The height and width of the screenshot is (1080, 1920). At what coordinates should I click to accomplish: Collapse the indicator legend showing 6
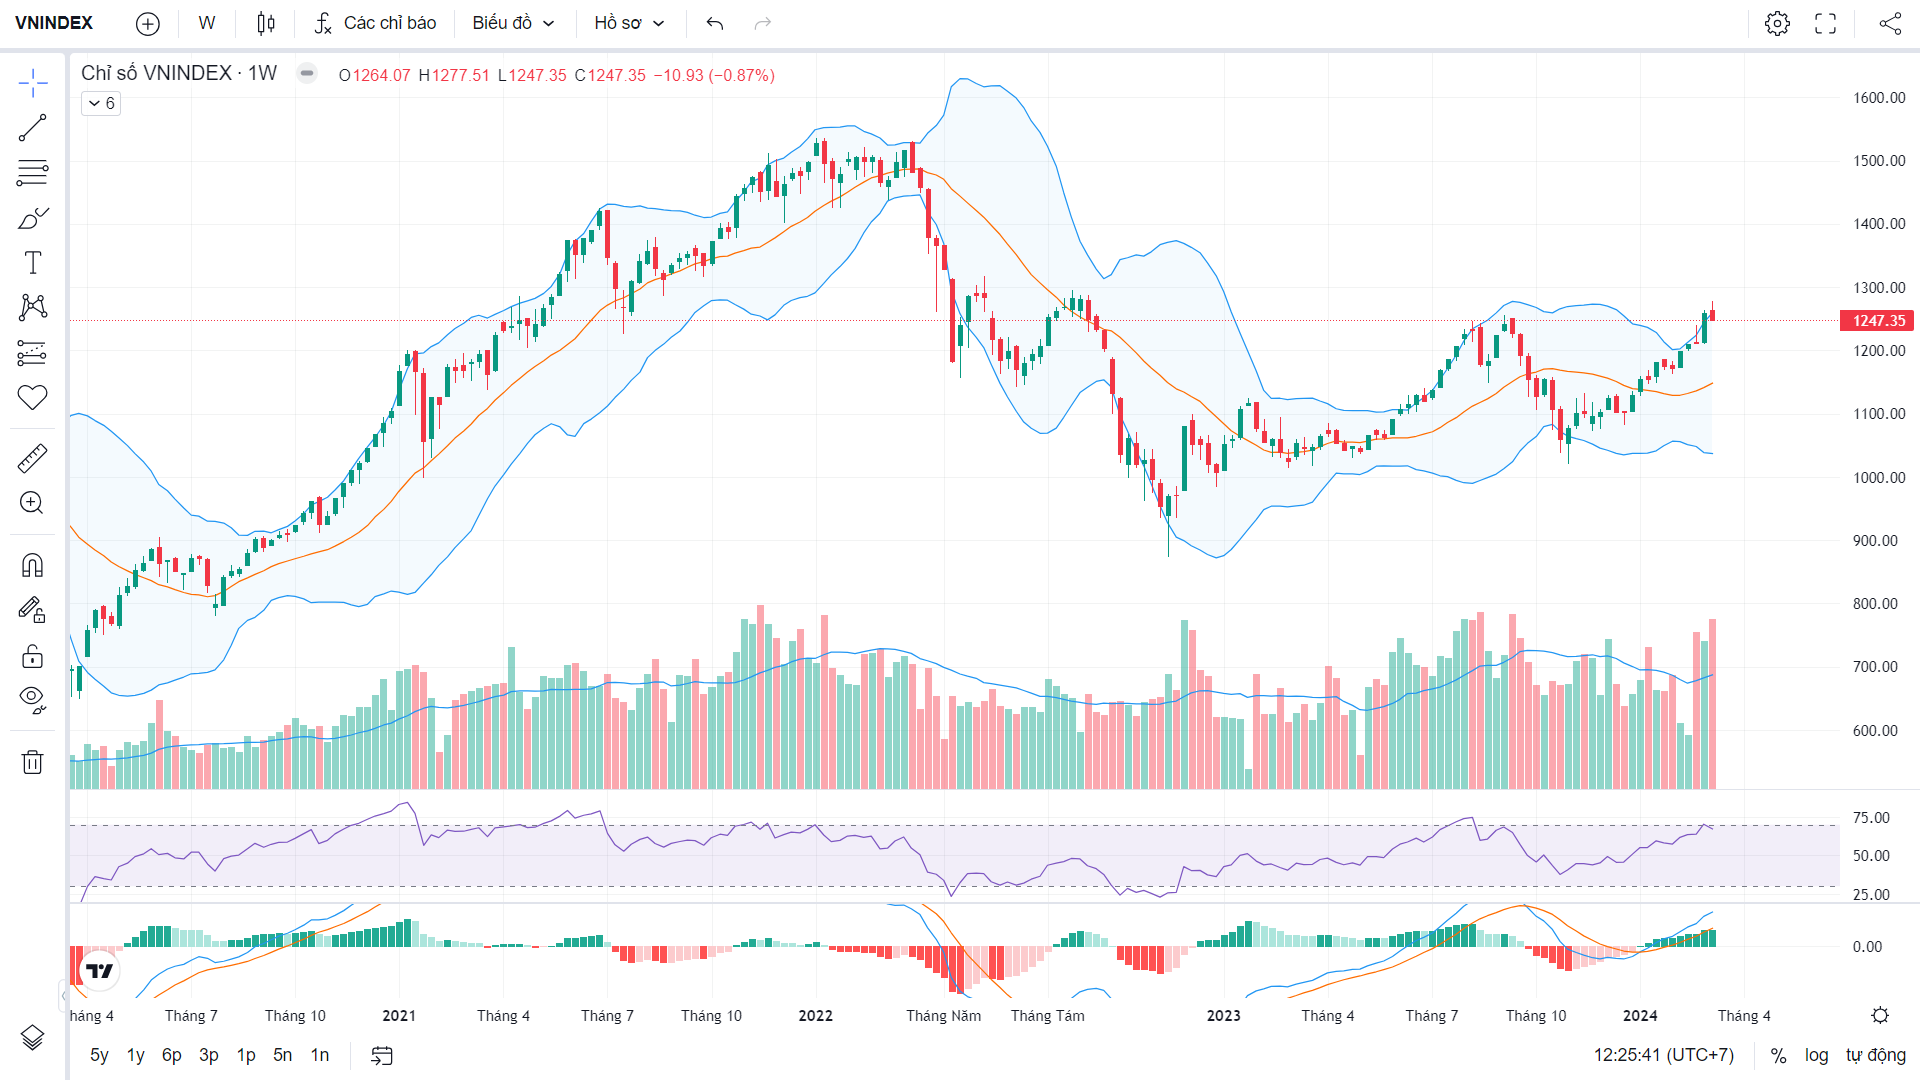pyautogui.click(x=101, y=103)
